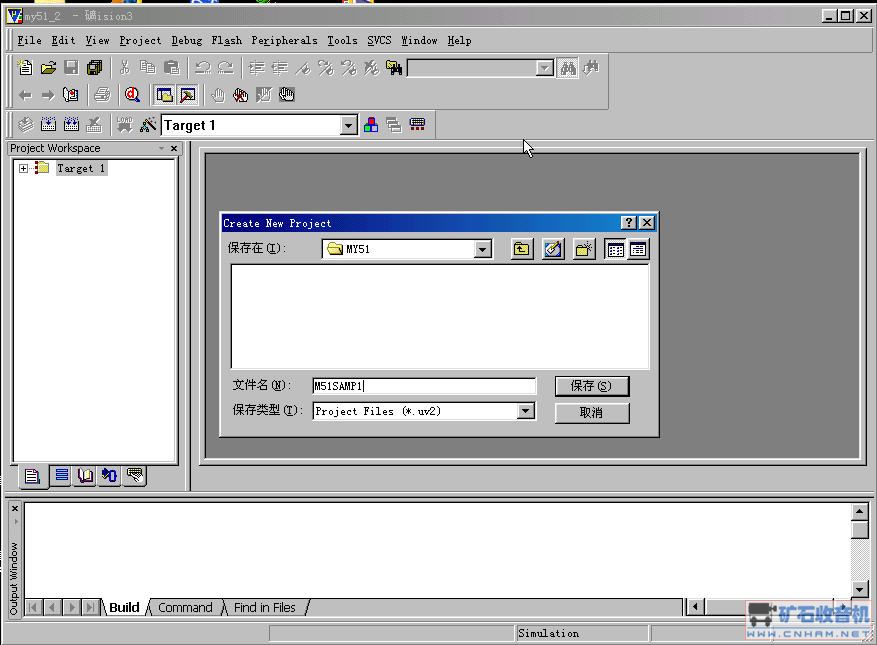The height and width of the screenshot is (645, 877).
Task: Click the Copy toolbar icon
Action: pyautogui.click(x=148, y=68)
